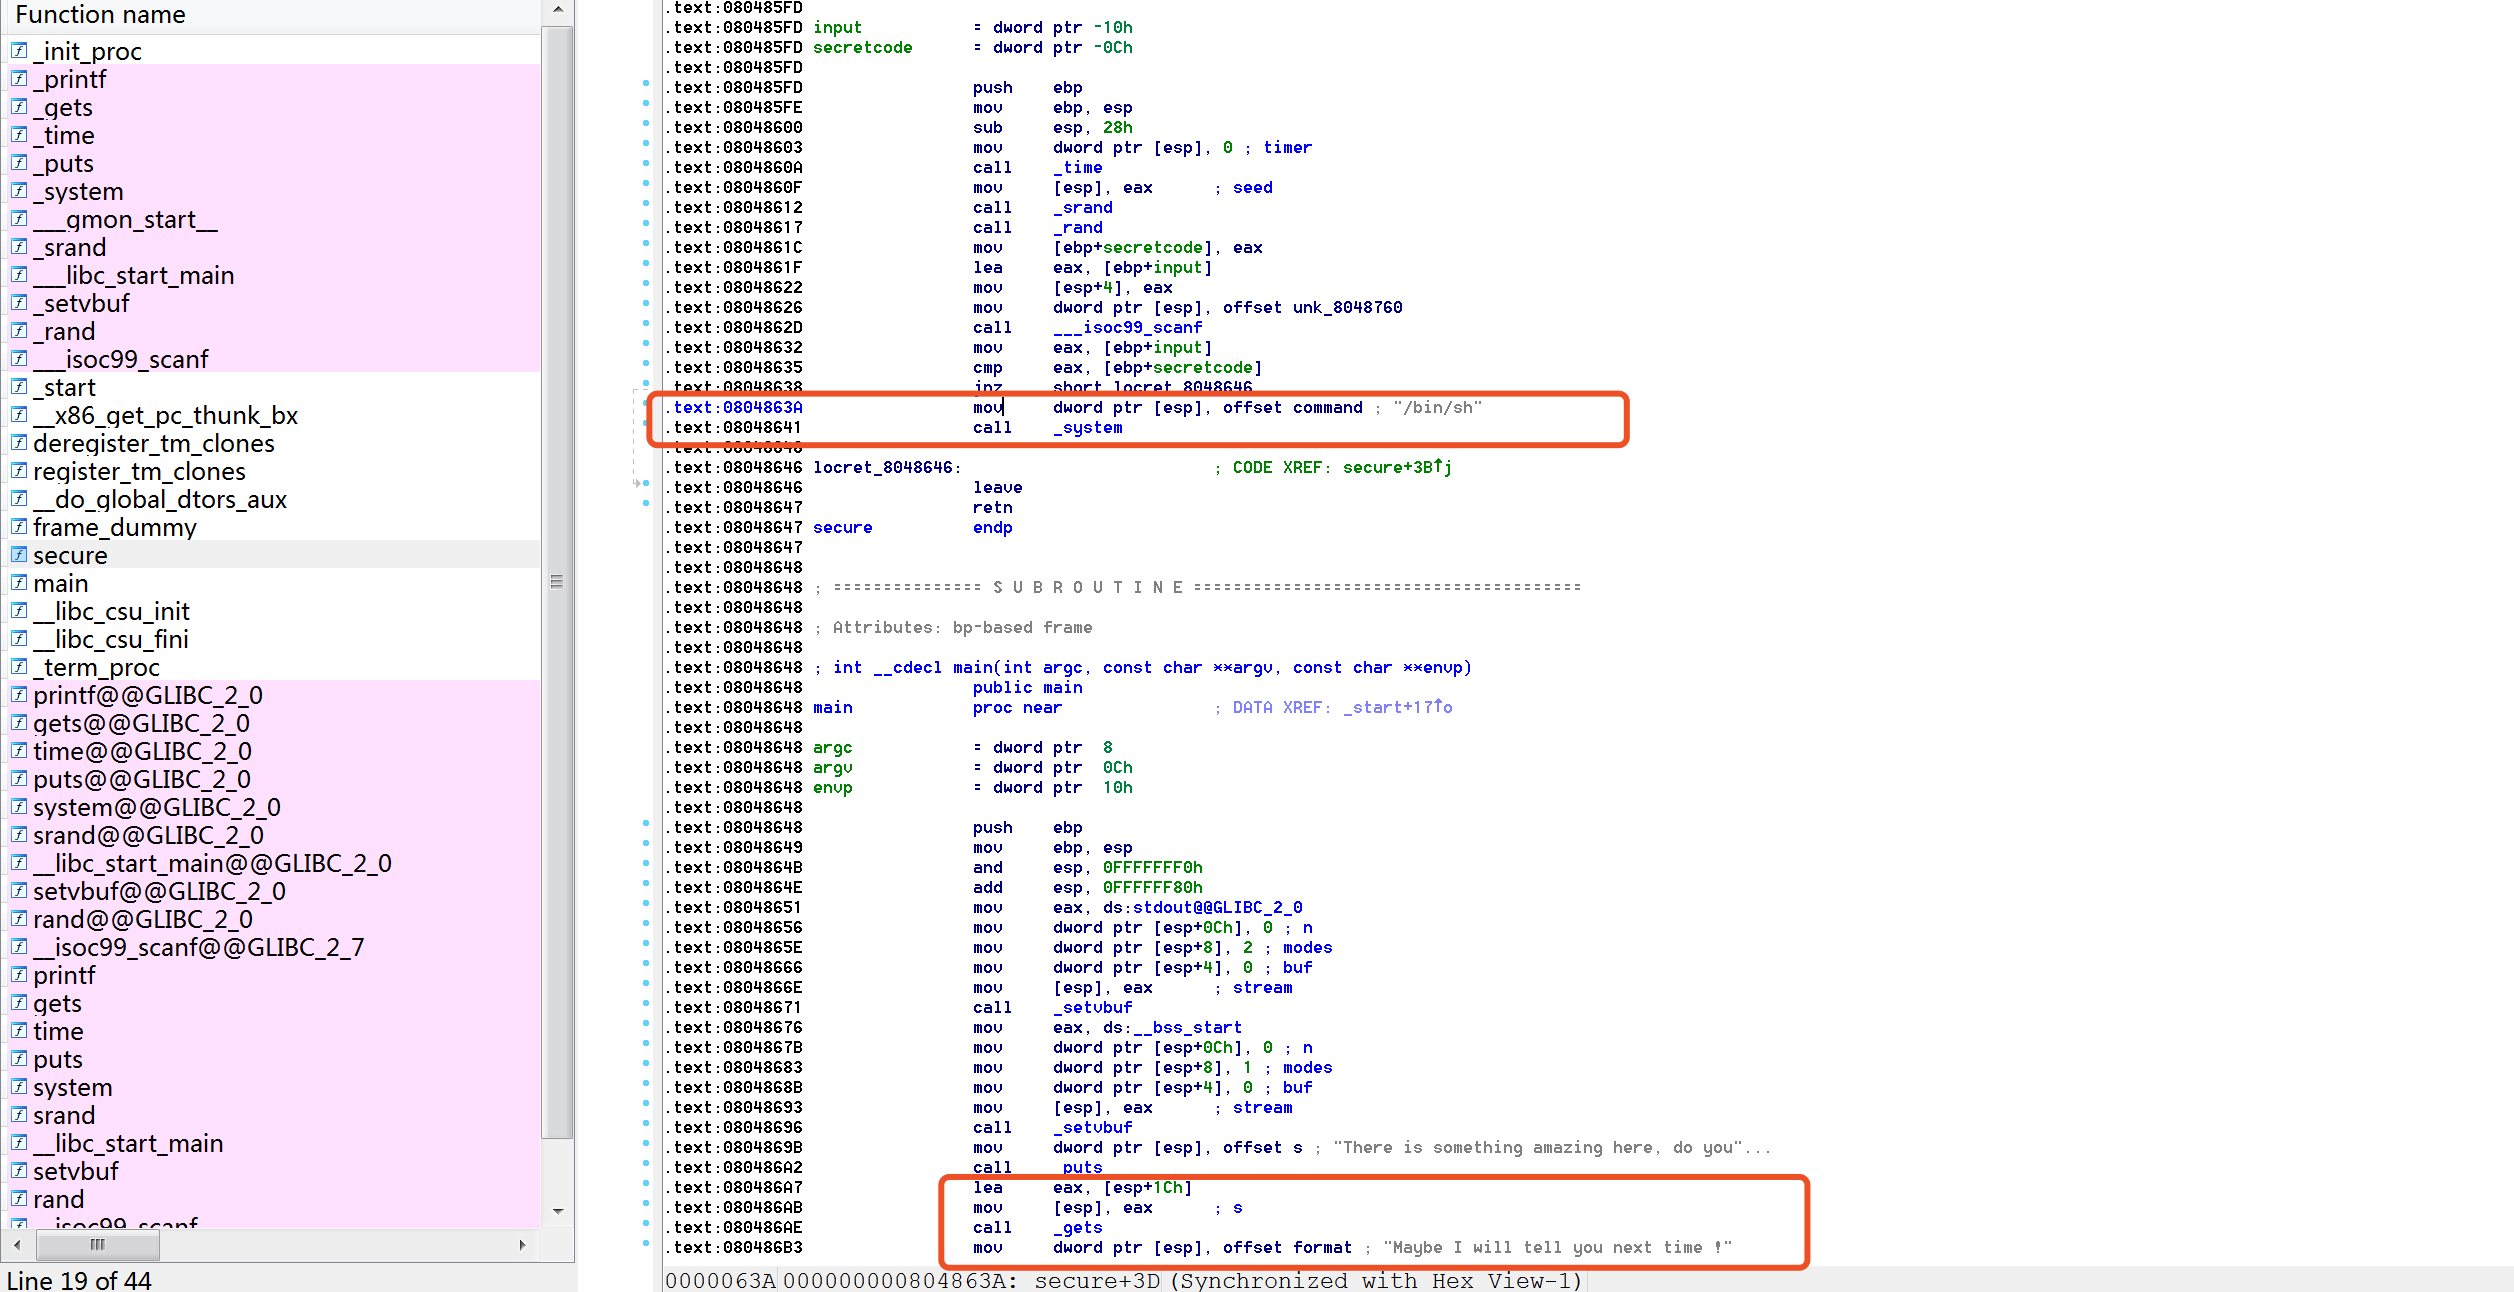Select puts@@GLIBC_2_0 entry
2514x1292 pixels.
click(142, 779)
